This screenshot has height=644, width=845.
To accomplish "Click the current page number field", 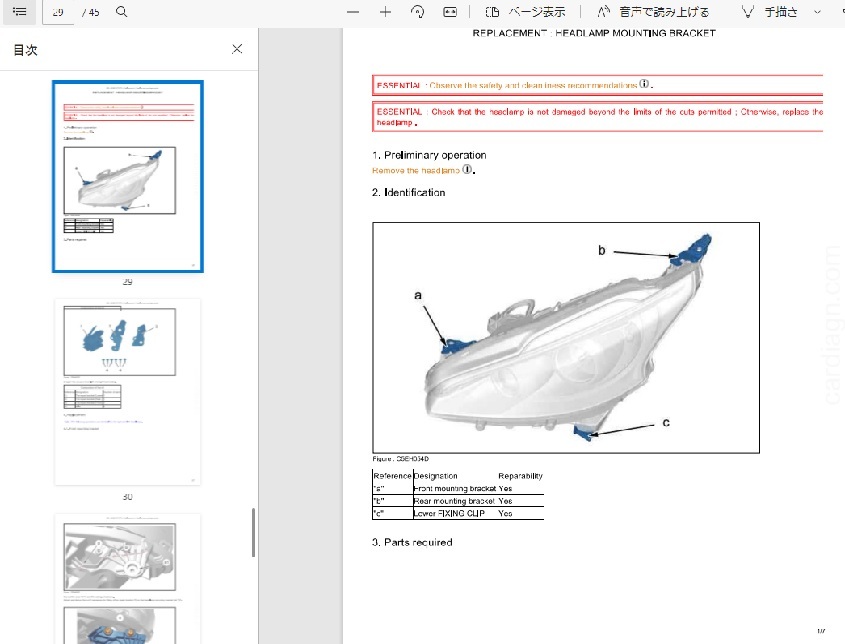I will click(58, 12).
